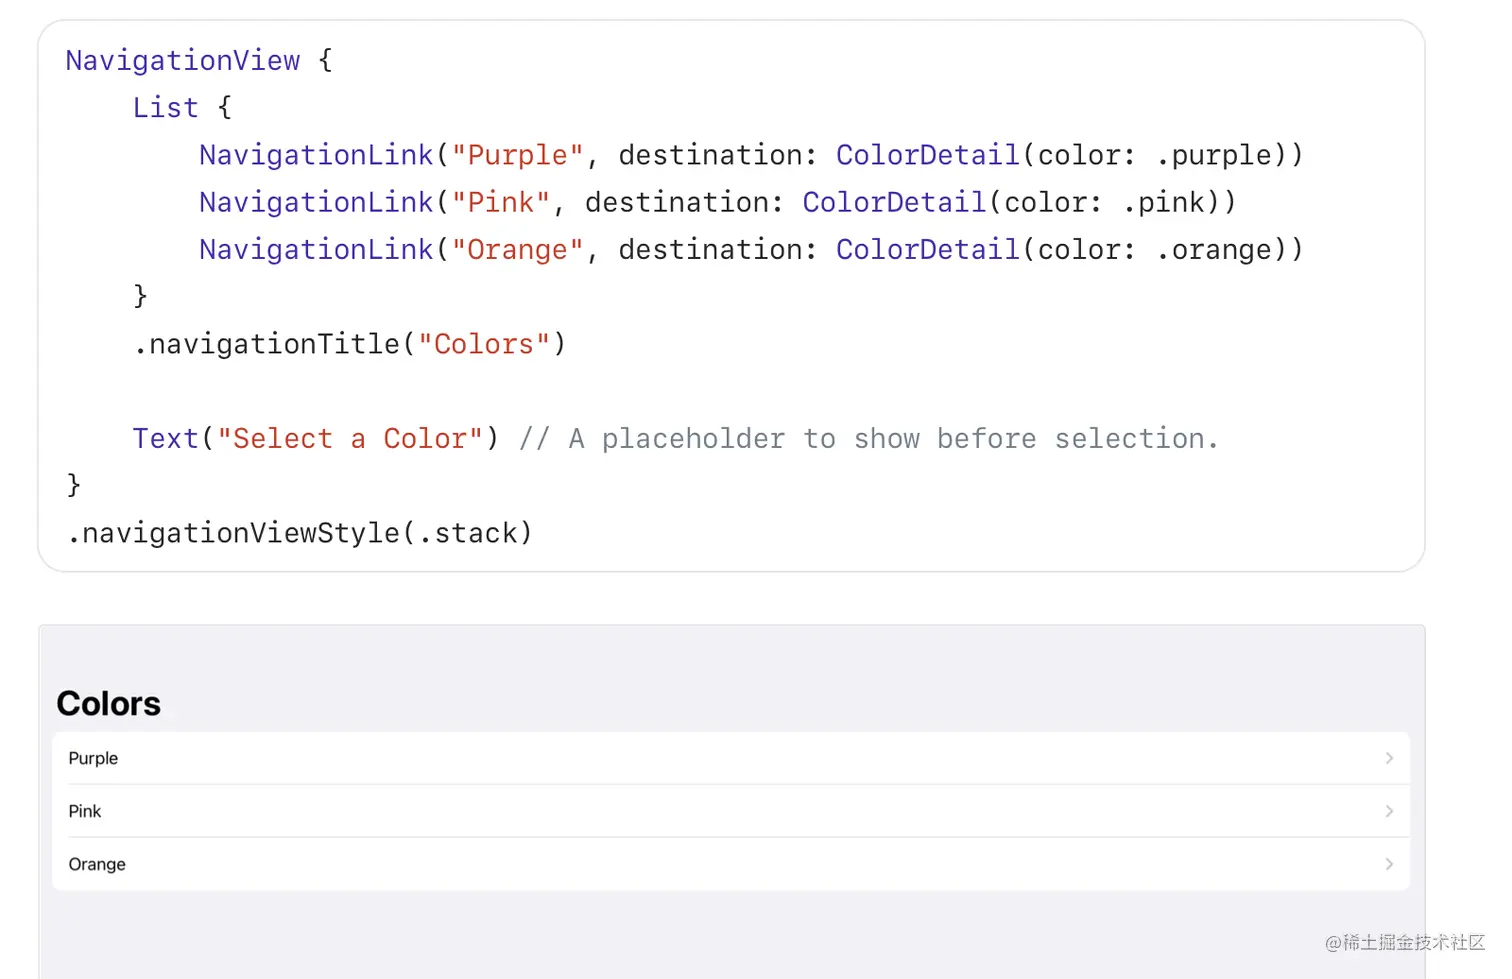The width and height of the screenshot is (1512, 979).
Task: Click the chevron on the Pink row
Action: tap(1389, 811)
